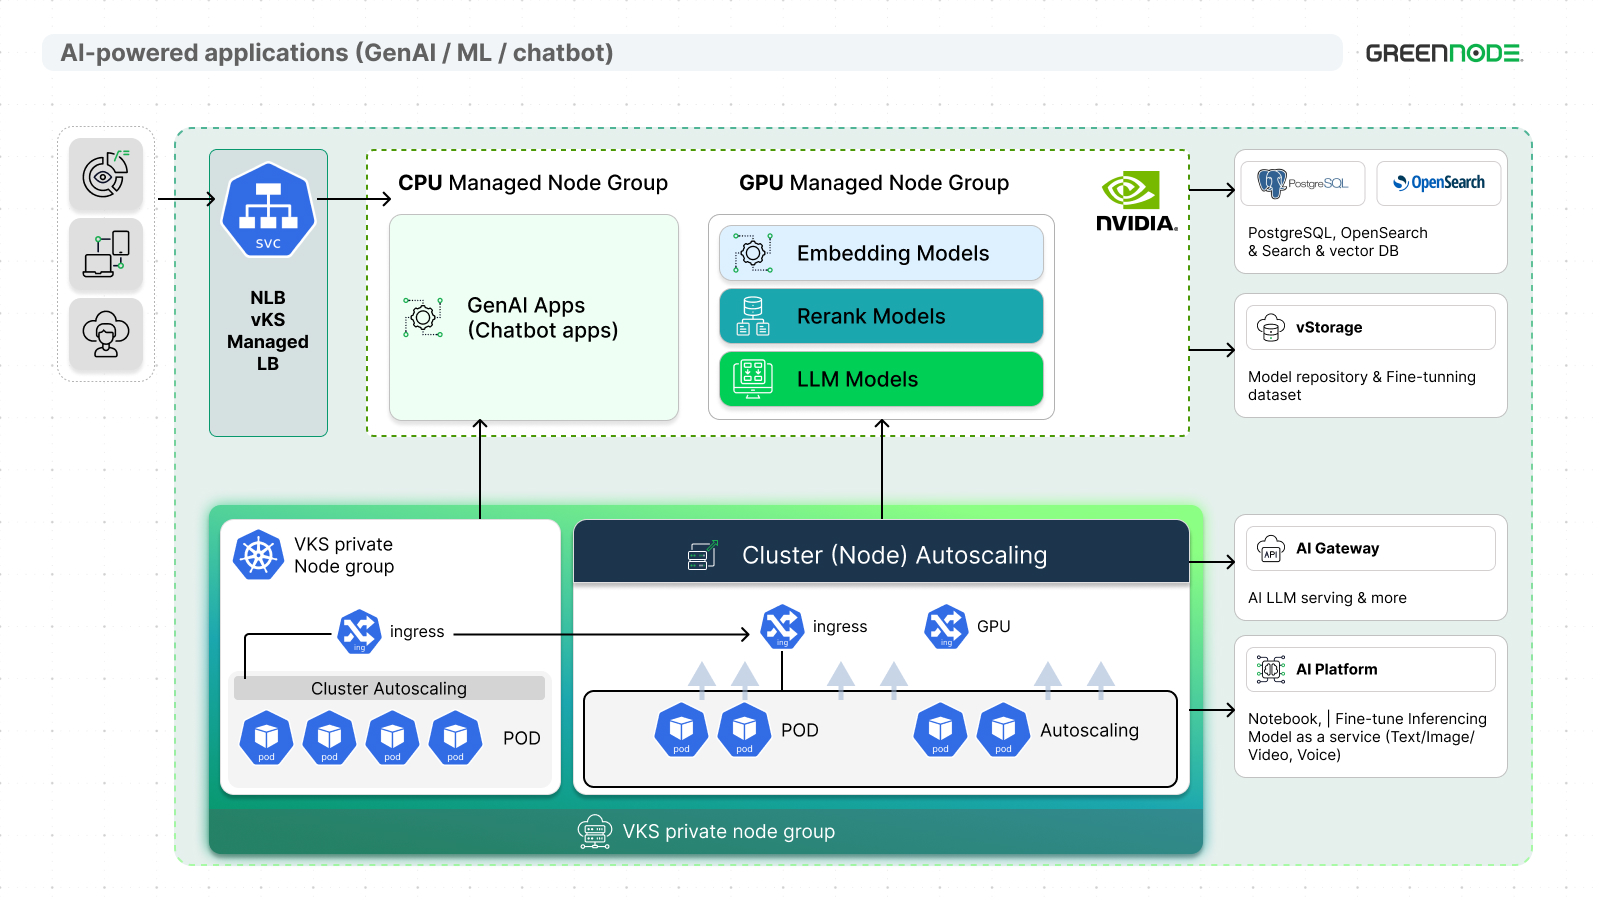This screenshot has height=900, width=1600.
Task: Click the cloud support agent icon tile
Action: click(x=106, y=334)
